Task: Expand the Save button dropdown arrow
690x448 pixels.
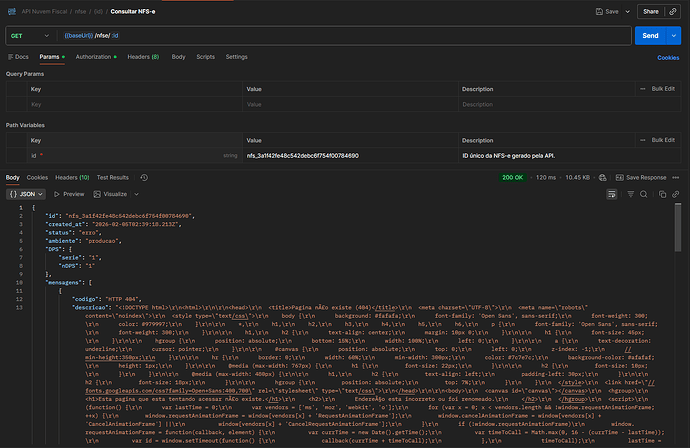Action: coord(625,12)
